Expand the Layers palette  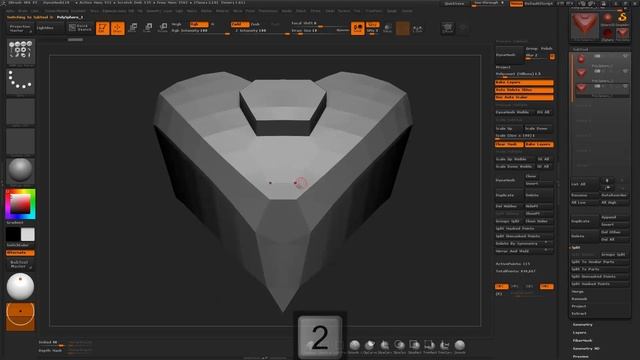coord(579,333)
